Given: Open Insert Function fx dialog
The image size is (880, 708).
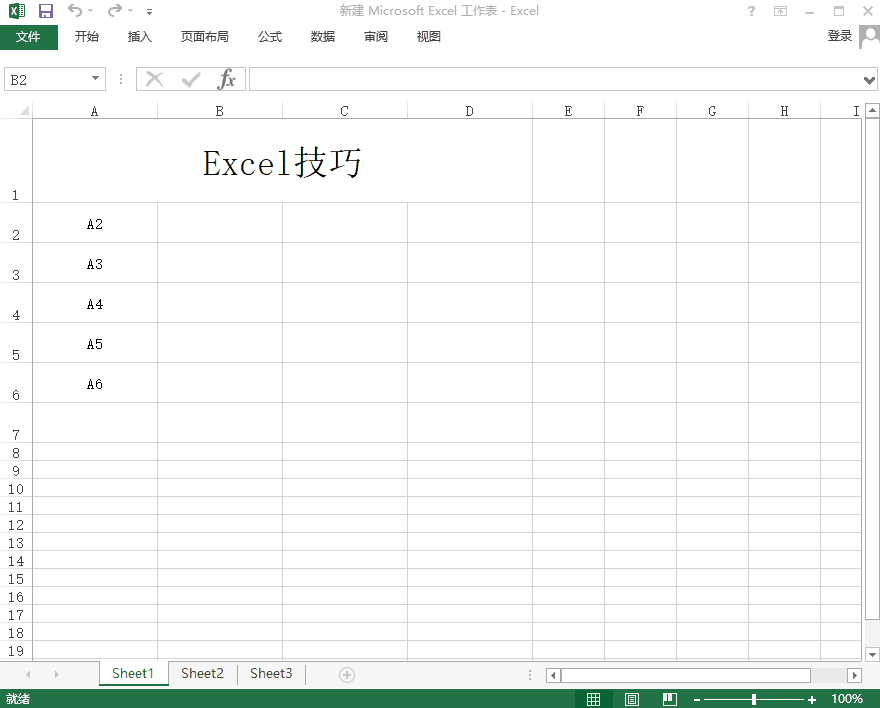Looking at the screenshot, I should (x=227, y=80).
